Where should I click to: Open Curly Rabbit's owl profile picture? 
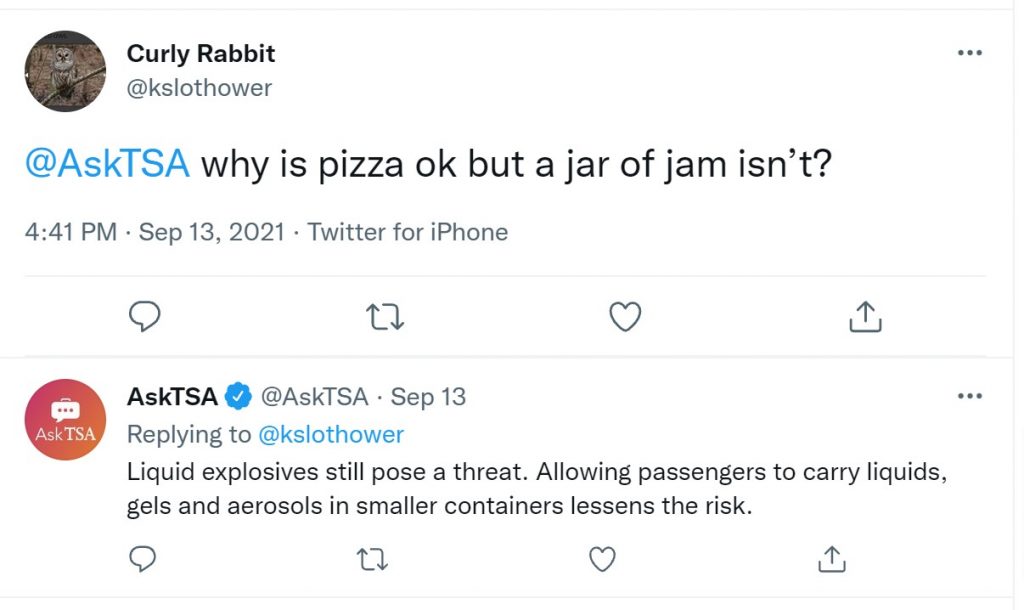point(65,71)
